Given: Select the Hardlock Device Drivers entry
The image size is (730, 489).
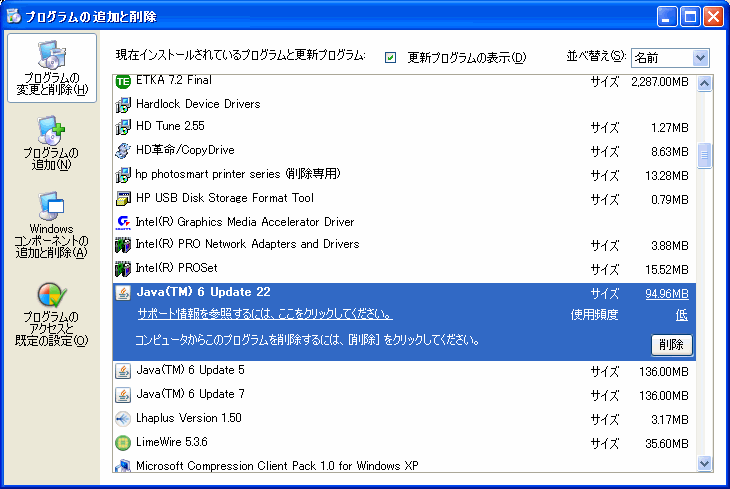Looking at the screenshot, I should point(404,104).
